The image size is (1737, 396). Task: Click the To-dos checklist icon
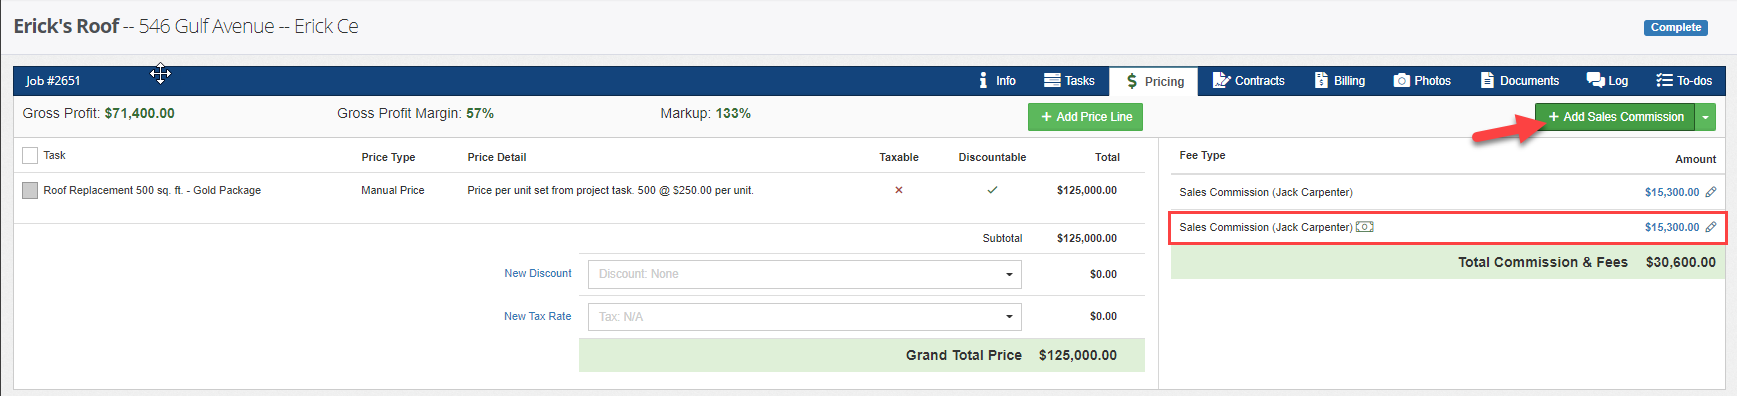1664,80
